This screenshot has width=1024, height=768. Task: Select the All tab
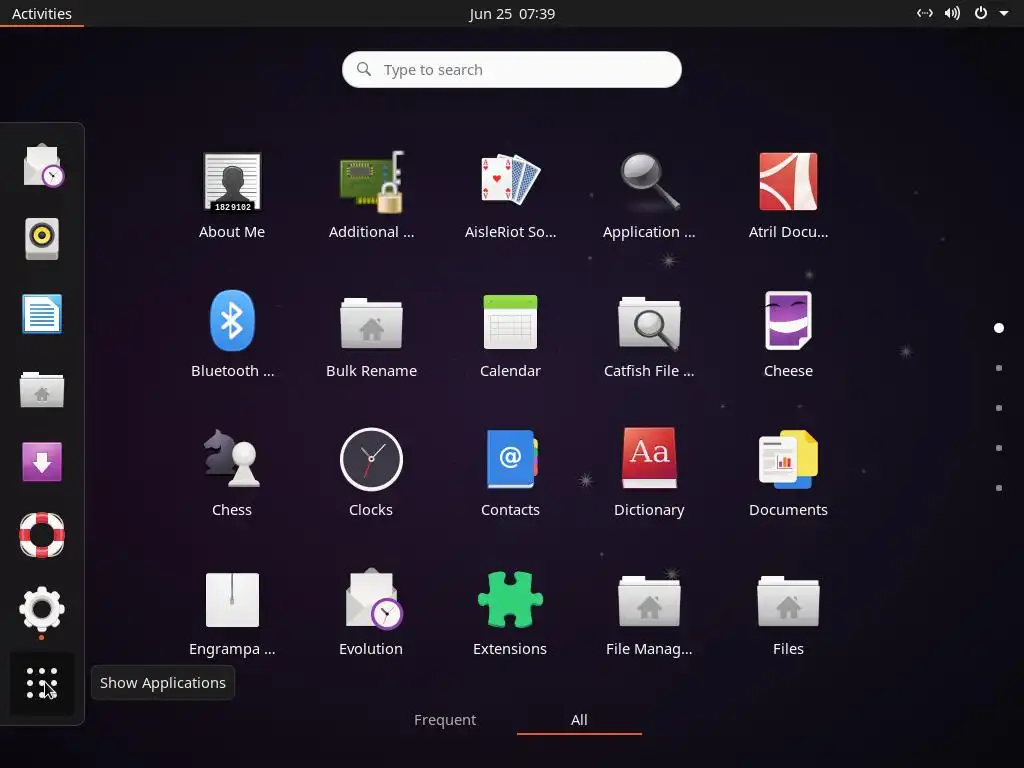(579, 720)
